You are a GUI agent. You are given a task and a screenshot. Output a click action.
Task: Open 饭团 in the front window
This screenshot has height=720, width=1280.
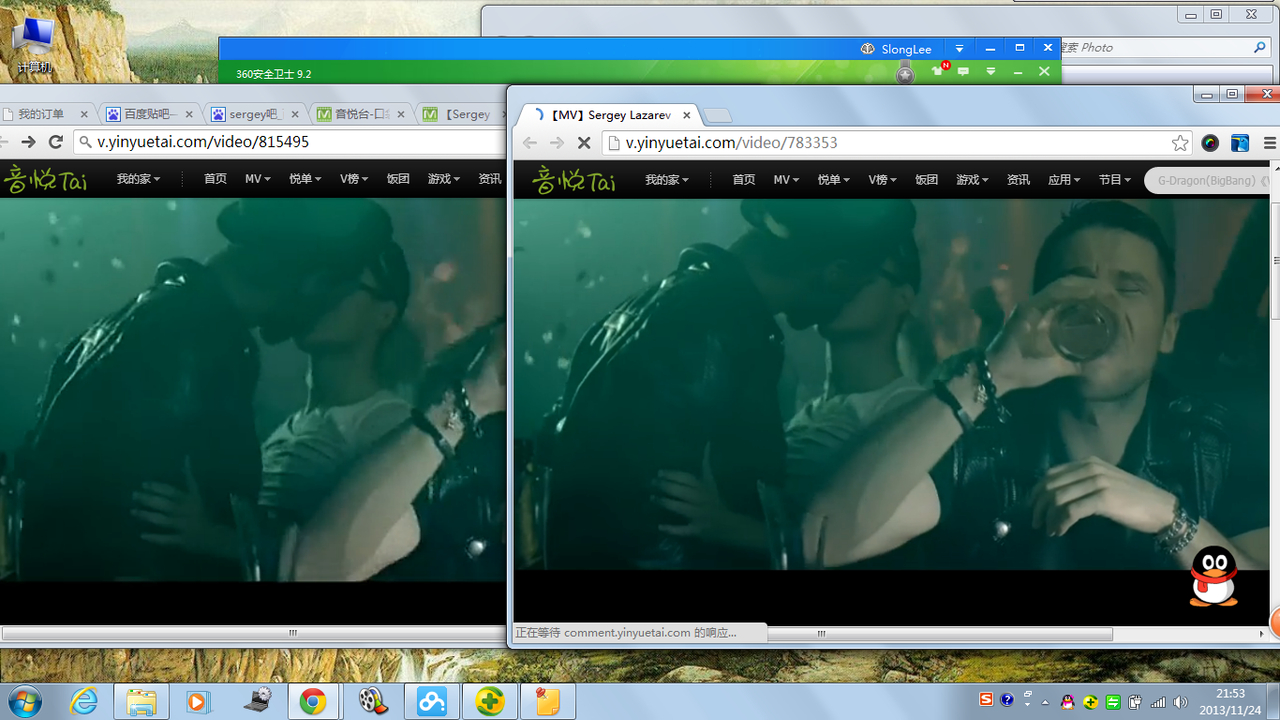(926, 180)
